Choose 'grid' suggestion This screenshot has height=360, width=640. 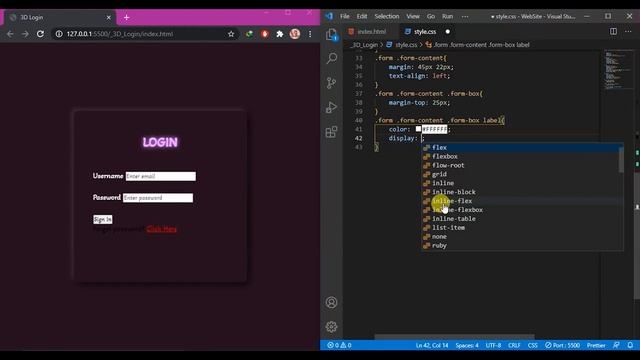pyautogui.click(x=522, y=174)
